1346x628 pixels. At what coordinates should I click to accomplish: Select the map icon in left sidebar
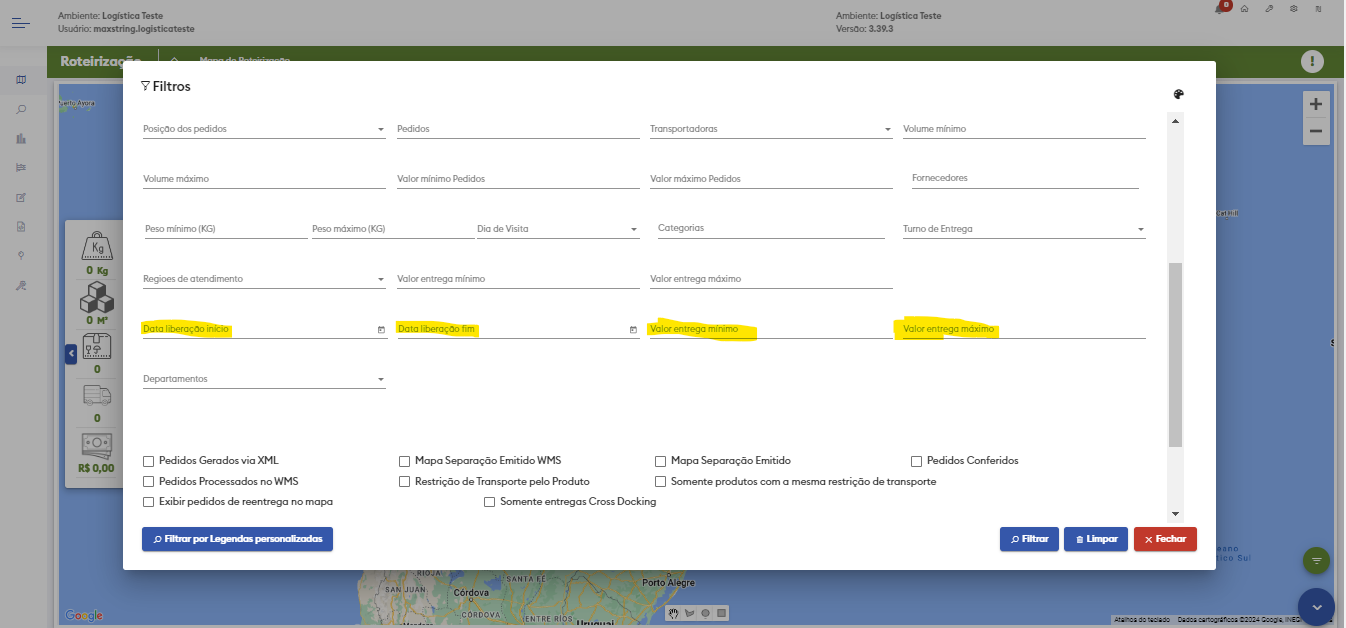click(21, 80)
